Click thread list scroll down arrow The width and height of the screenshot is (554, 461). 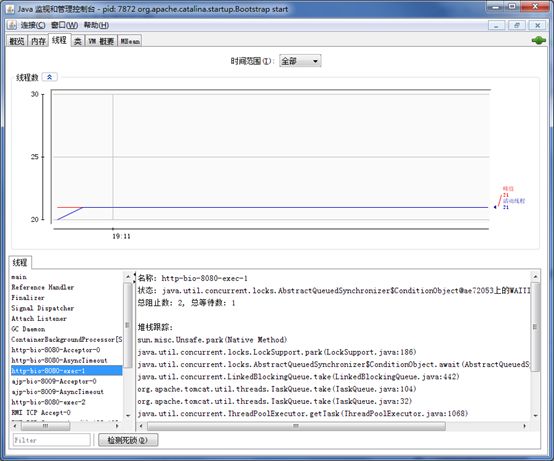click(x=128, y=415)
